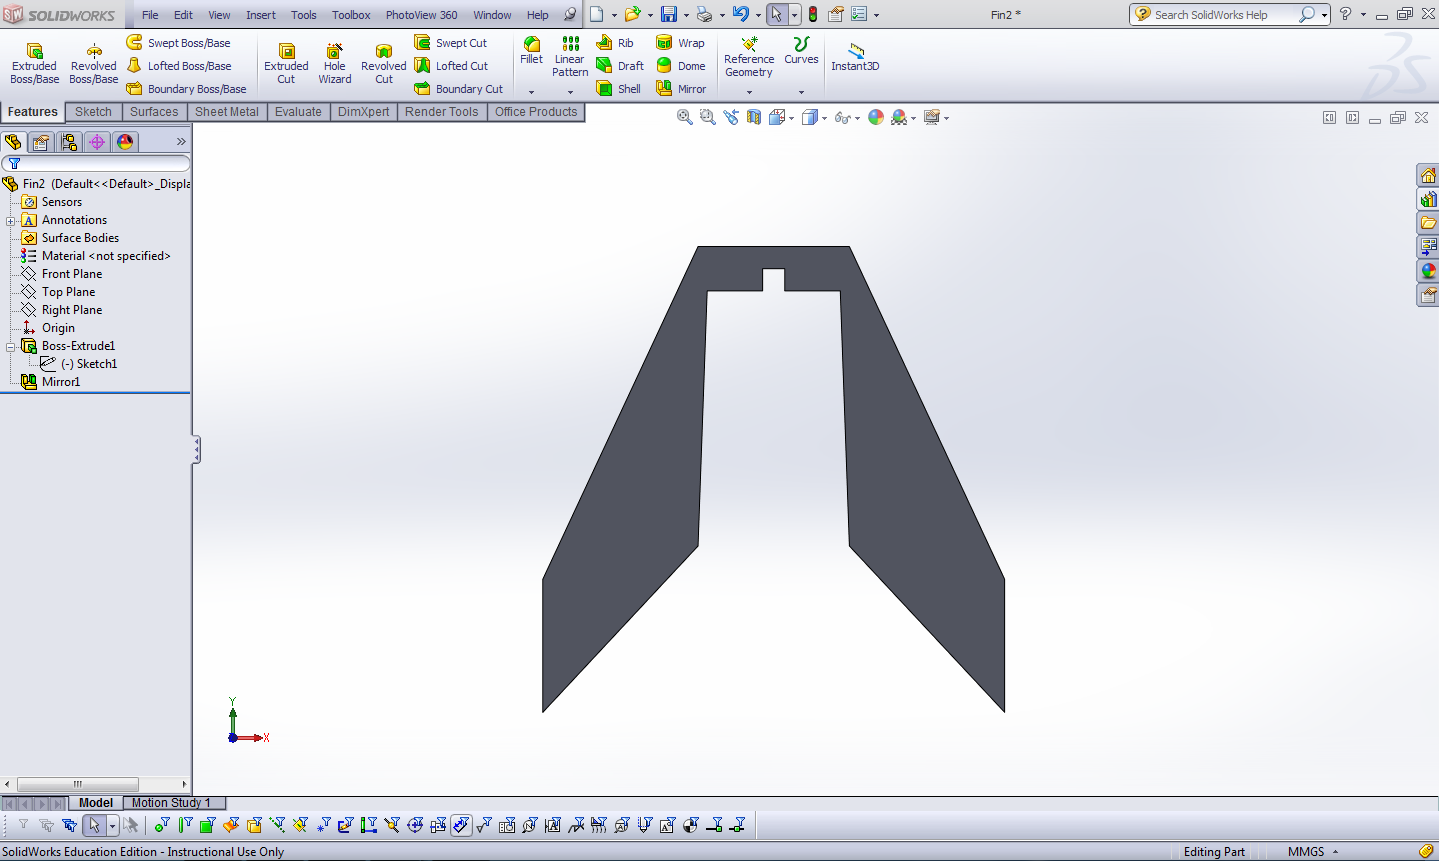
Task: Open the DimXpertManager tab icon
Action: (97, 142)
